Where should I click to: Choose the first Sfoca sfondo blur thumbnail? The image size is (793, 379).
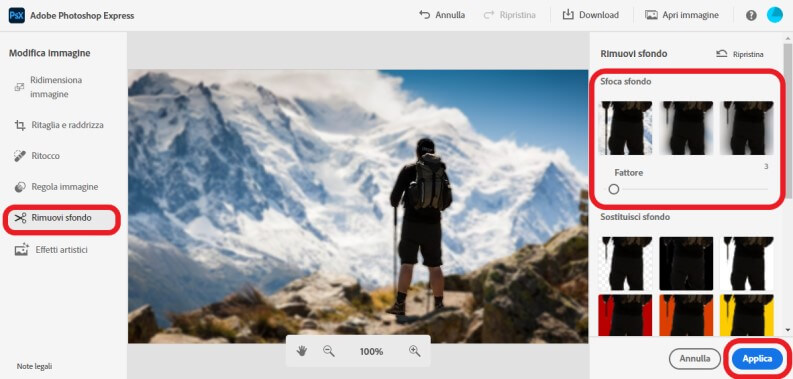tap(625, 128)
